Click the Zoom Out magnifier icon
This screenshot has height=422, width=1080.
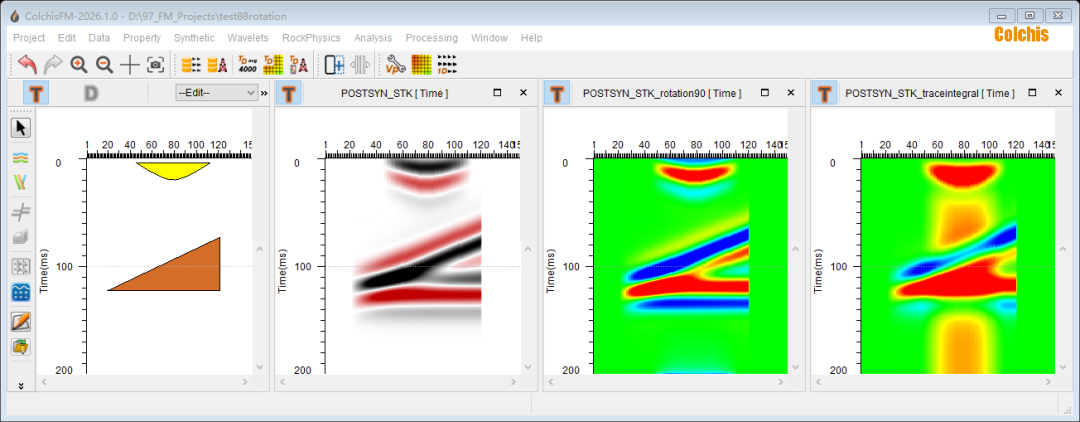(x=104, y=65)
